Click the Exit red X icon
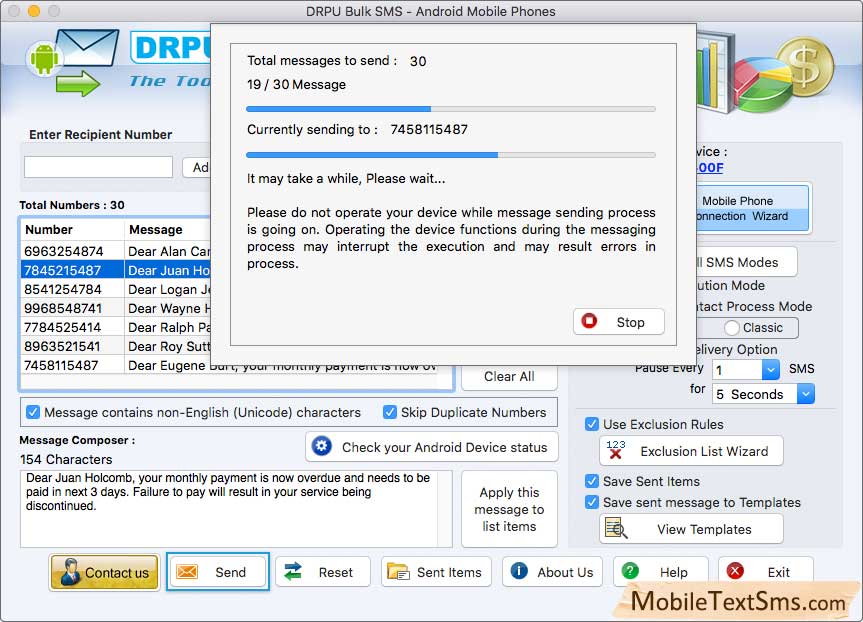The height and width of the screenshot is (622, 863). tap(735, 571)
